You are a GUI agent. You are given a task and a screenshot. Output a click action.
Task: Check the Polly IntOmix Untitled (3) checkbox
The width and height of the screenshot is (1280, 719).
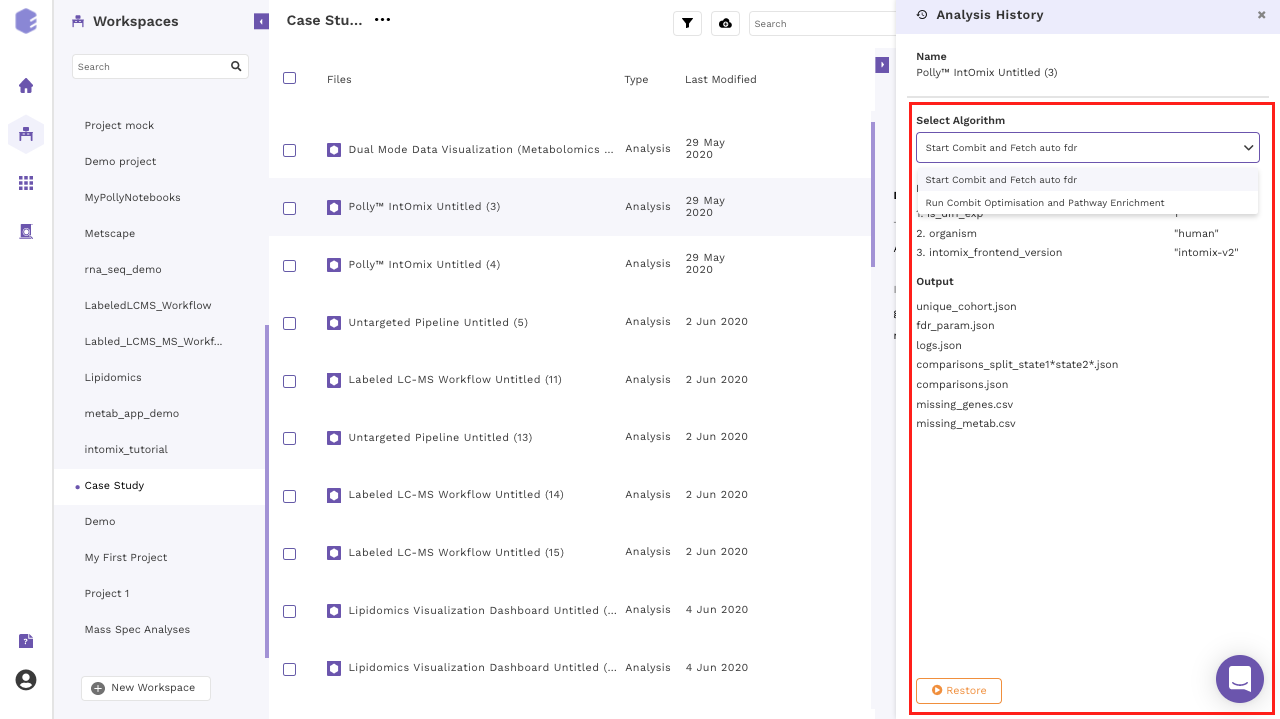(x=289, y=208)
